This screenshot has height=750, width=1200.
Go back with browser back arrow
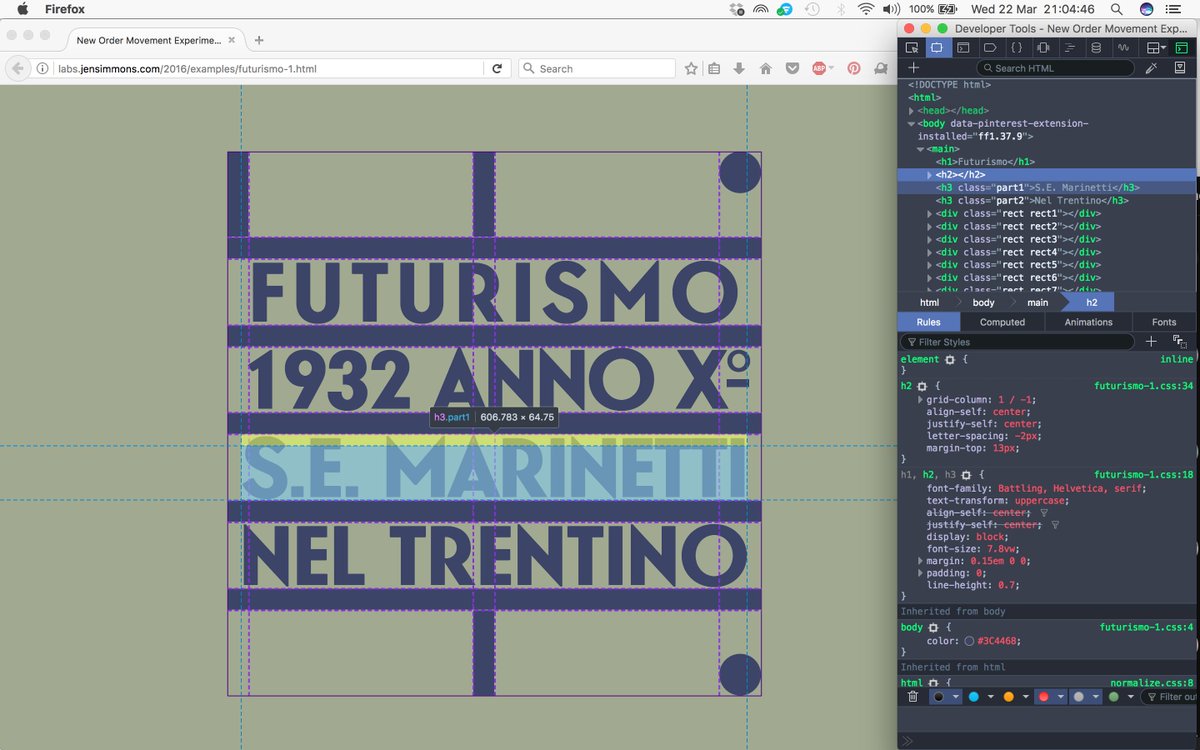pyautogui.click(x=18, y=68)
